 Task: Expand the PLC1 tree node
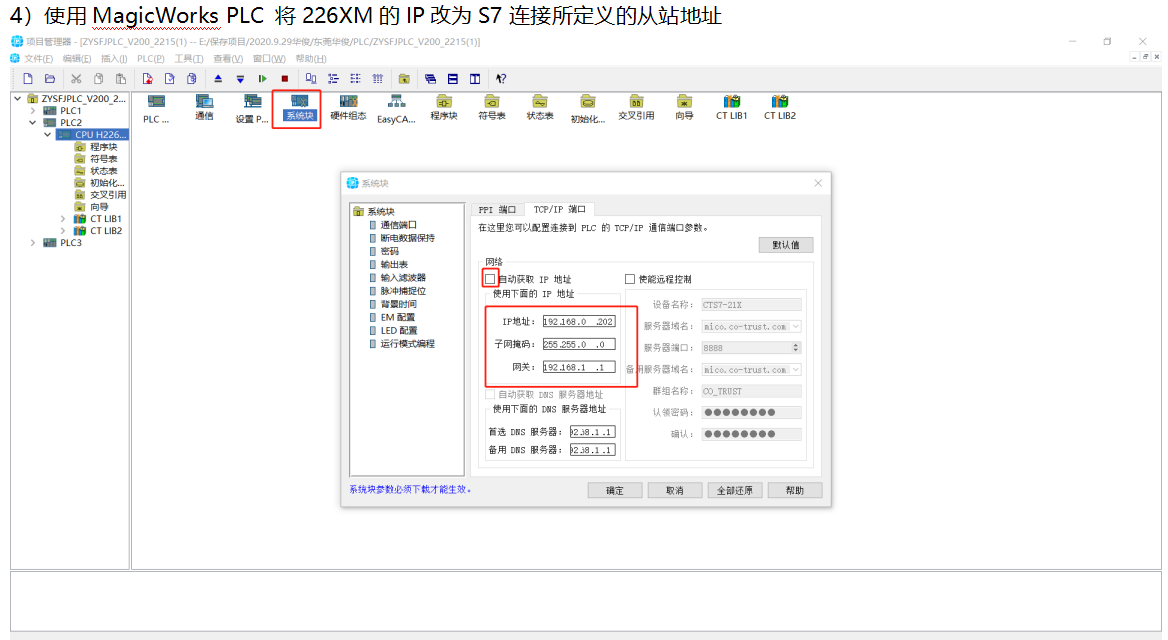pos(32,110)
